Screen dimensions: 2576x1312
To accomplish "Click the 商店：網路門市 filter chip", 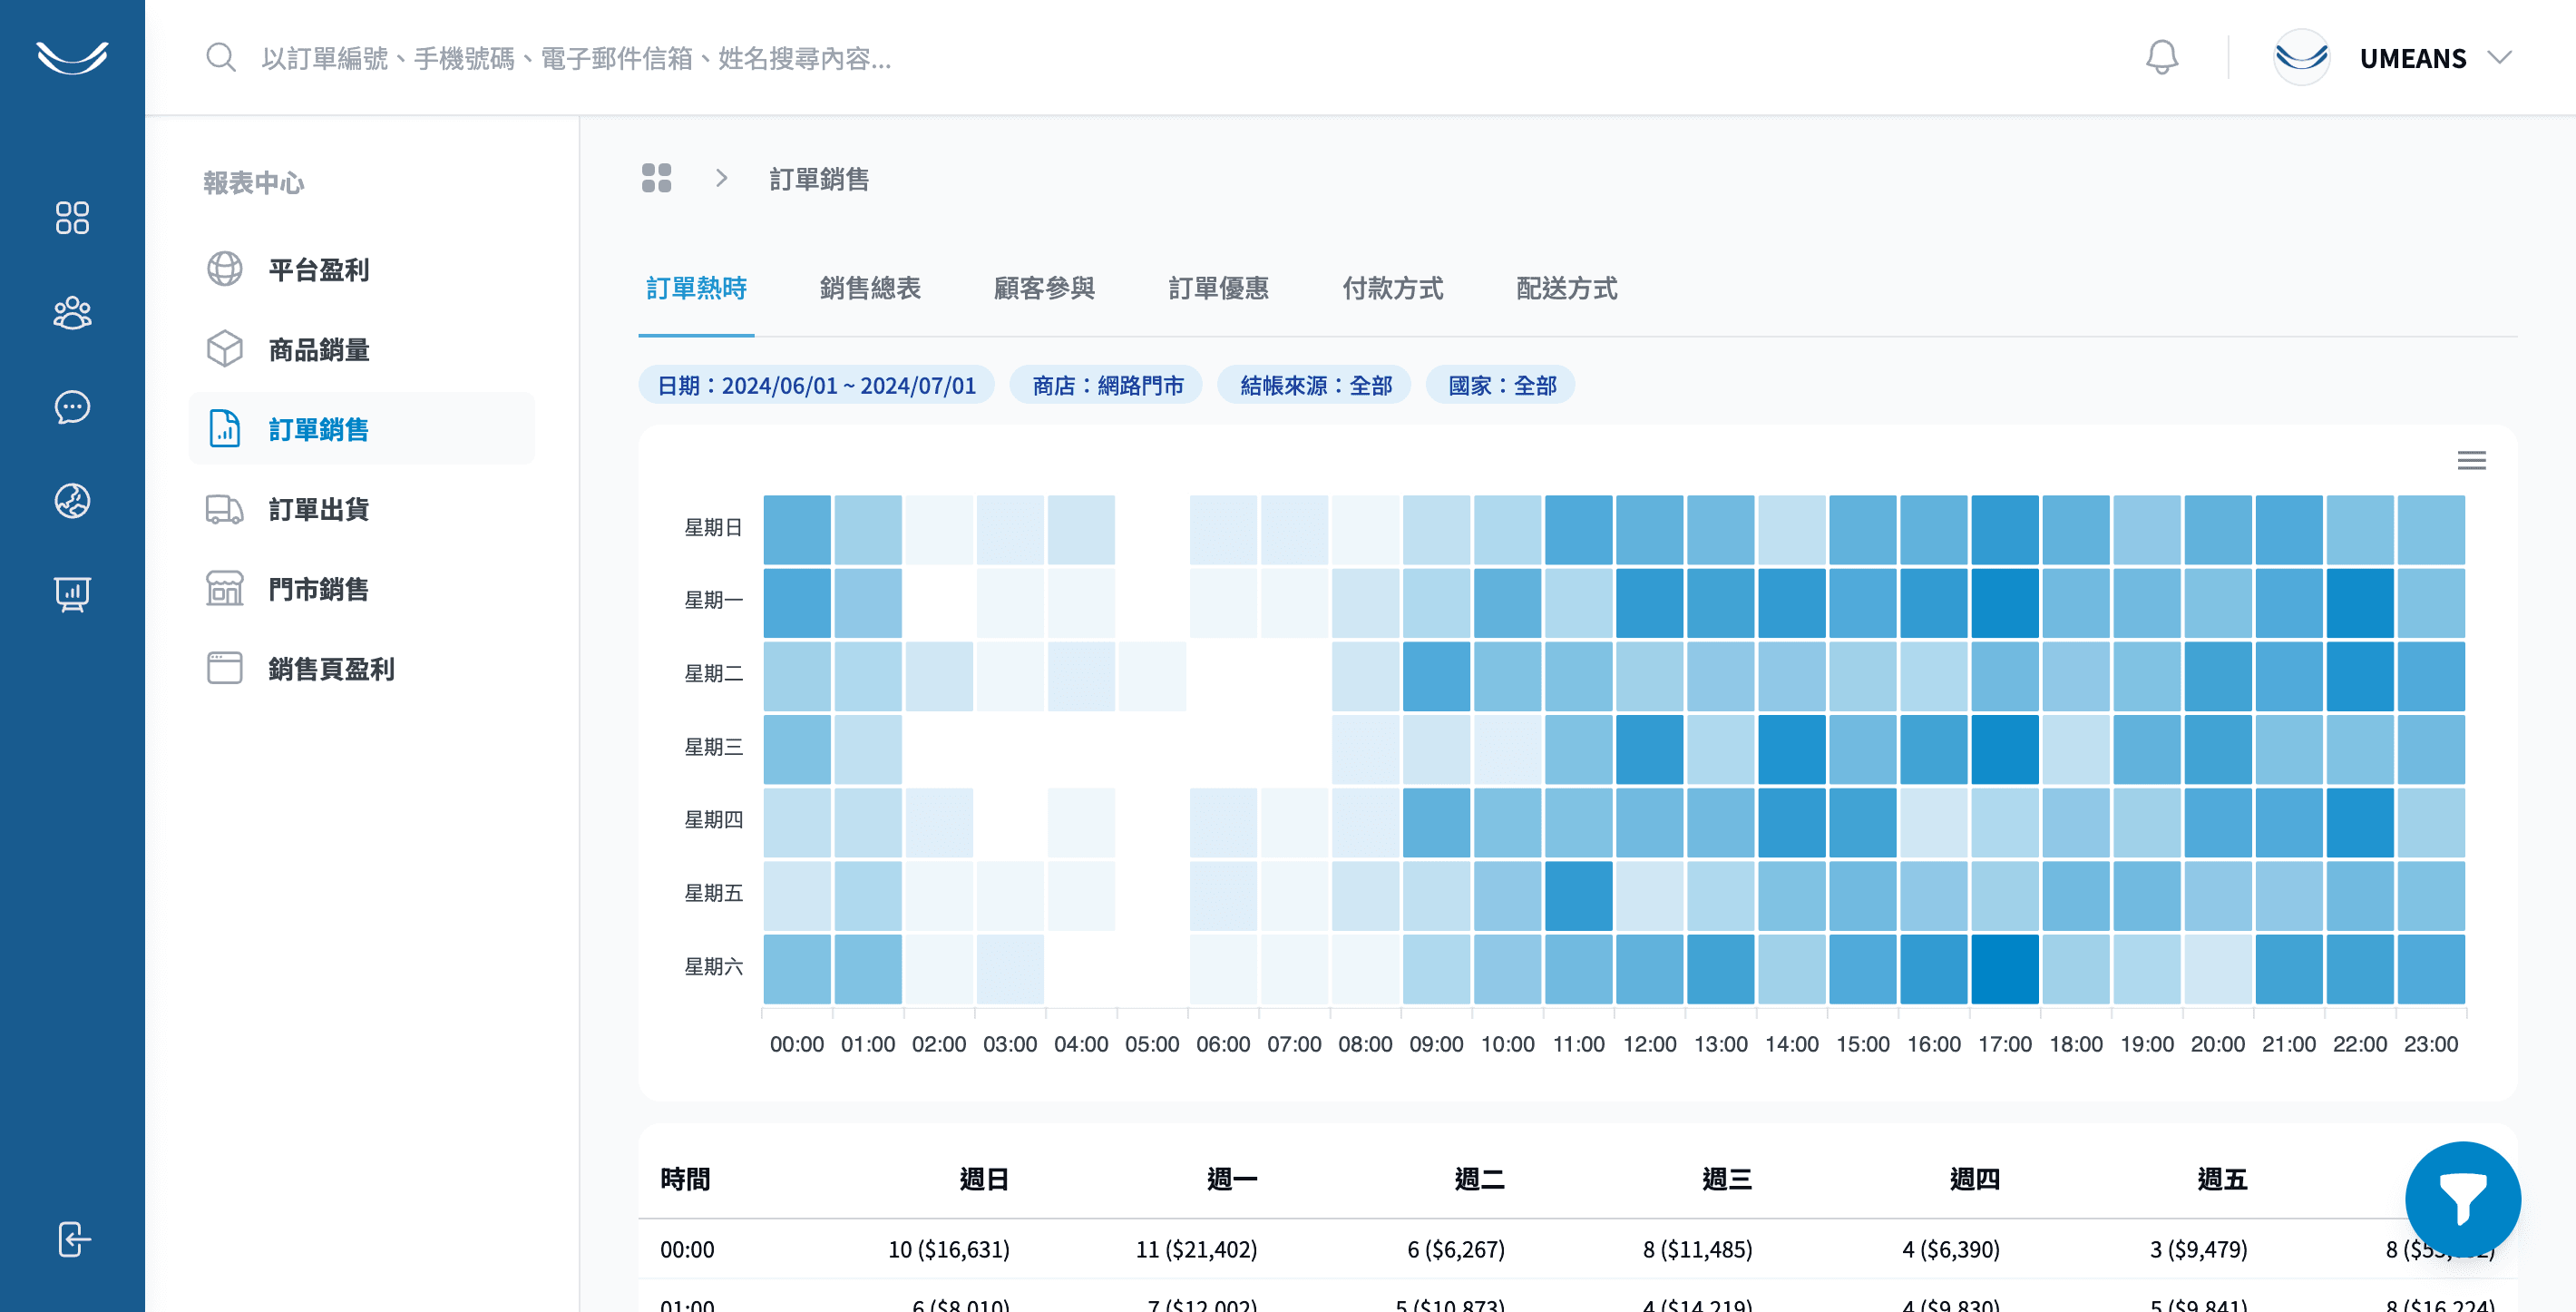I will (x=1107, y=385).
